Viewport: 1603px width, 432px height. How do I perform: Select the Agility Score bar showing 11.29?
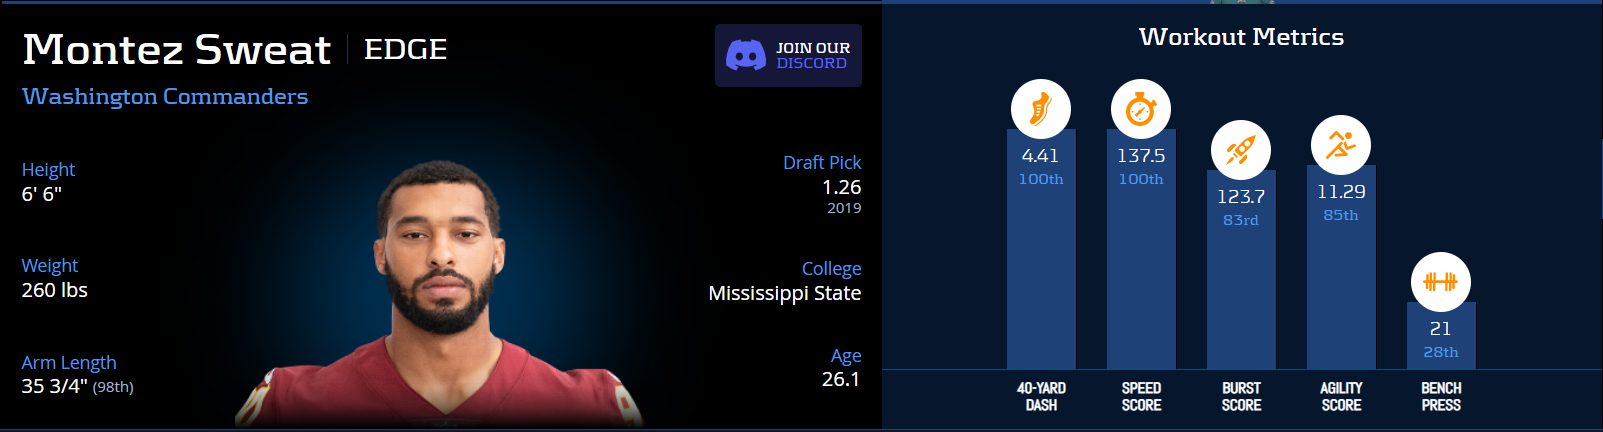click(x=1341, y=267)
